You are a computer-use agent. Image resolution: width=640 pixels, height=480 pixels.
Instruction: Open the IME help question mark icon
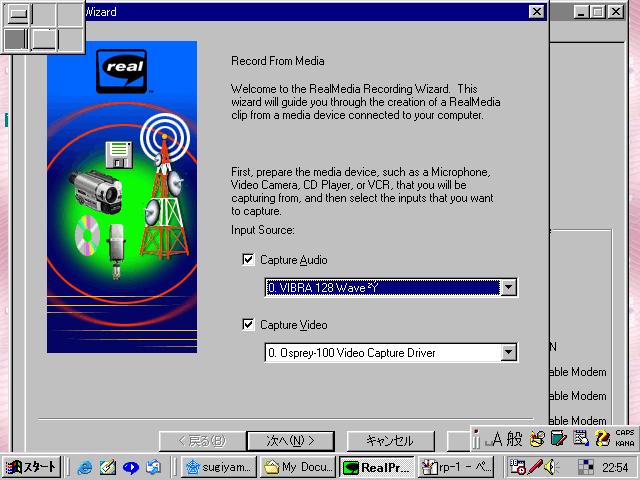(x=602, y=439)
